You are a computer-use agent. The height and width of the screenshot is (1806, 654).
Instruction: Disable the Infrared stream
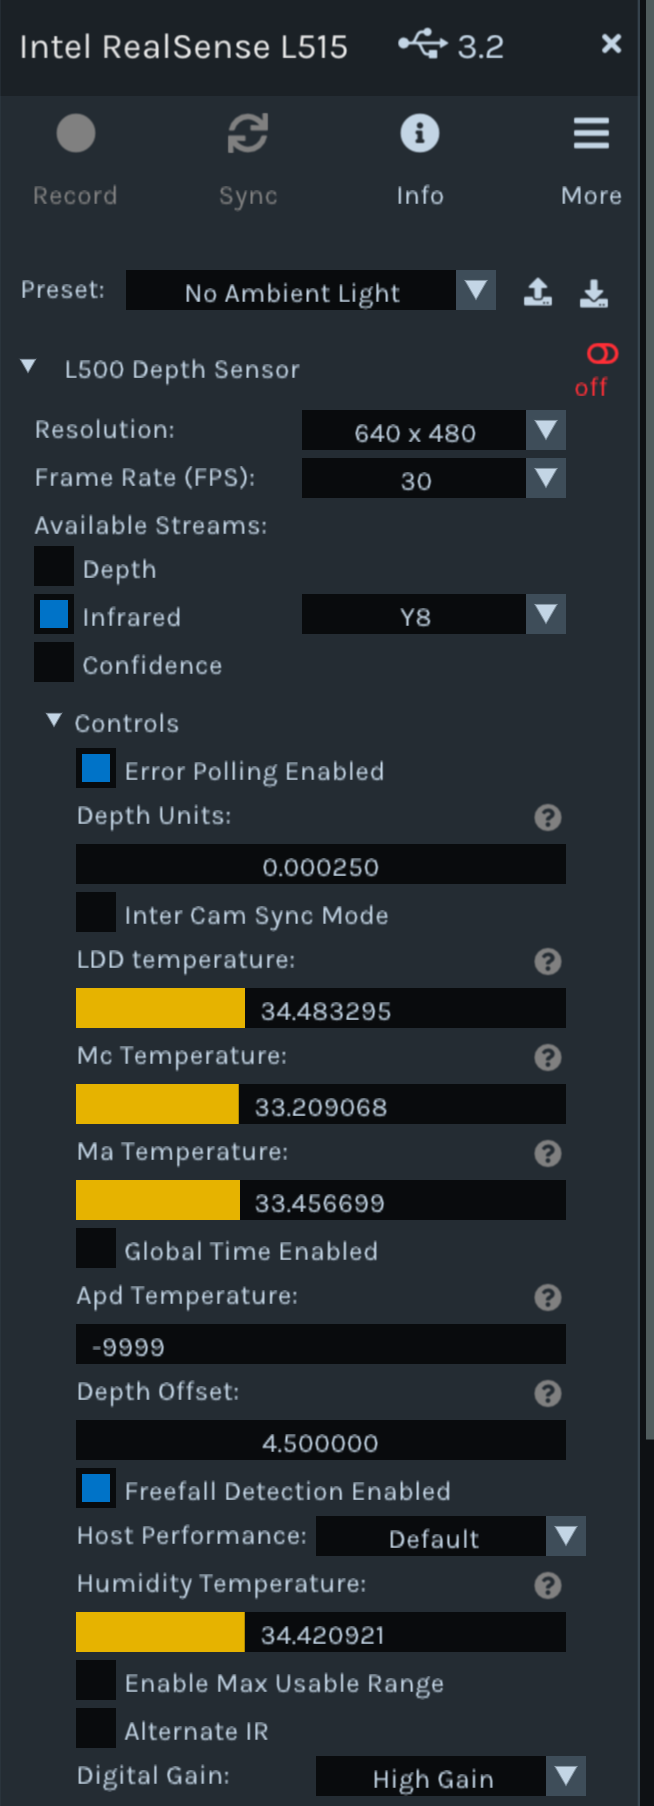[x=54, y=614]
